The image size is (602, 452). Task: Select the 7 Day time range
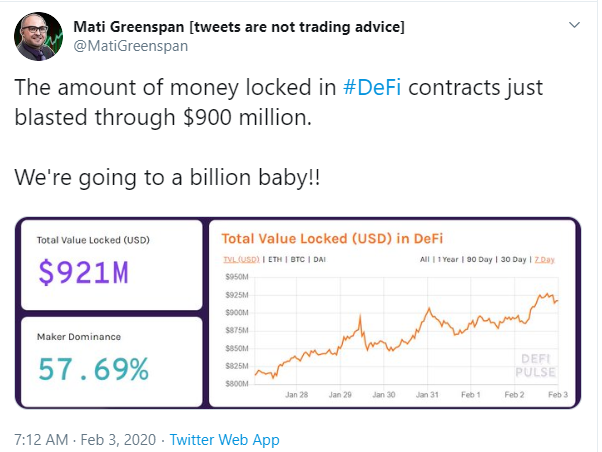544,260
